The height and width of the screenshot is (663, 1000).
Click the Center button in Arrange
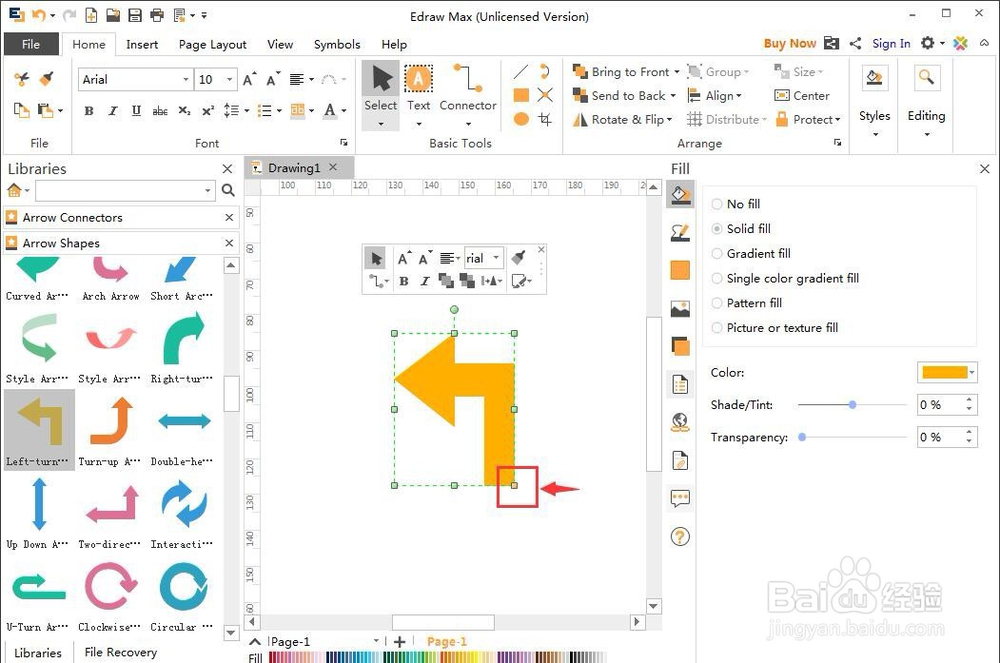coord(802,96)
